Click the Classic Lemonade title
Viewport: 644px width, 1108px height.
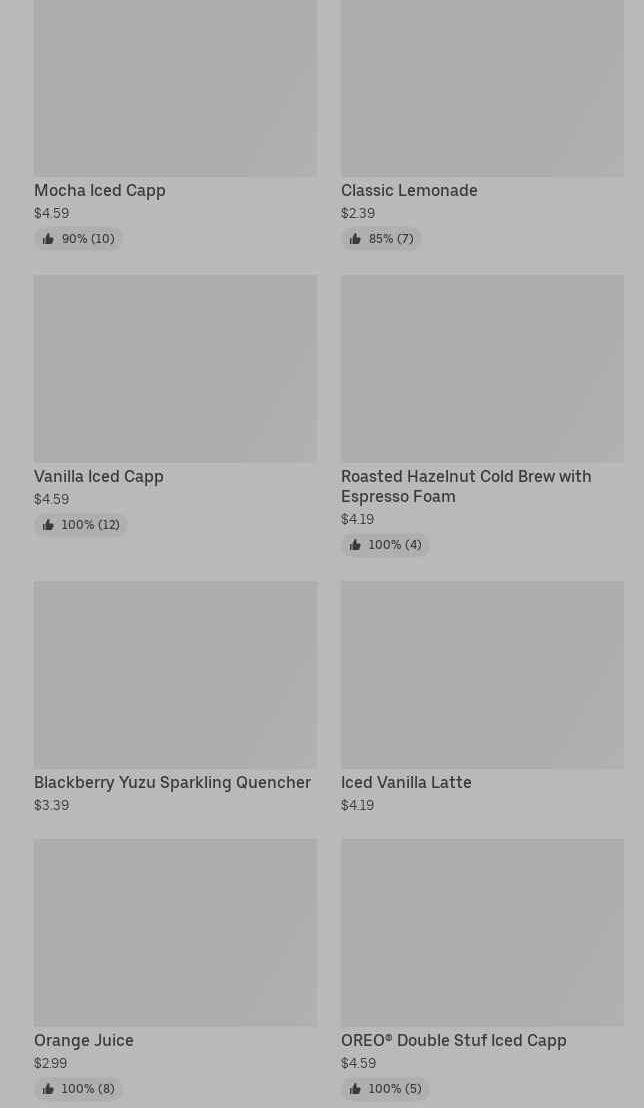click(x=409, y=190)
